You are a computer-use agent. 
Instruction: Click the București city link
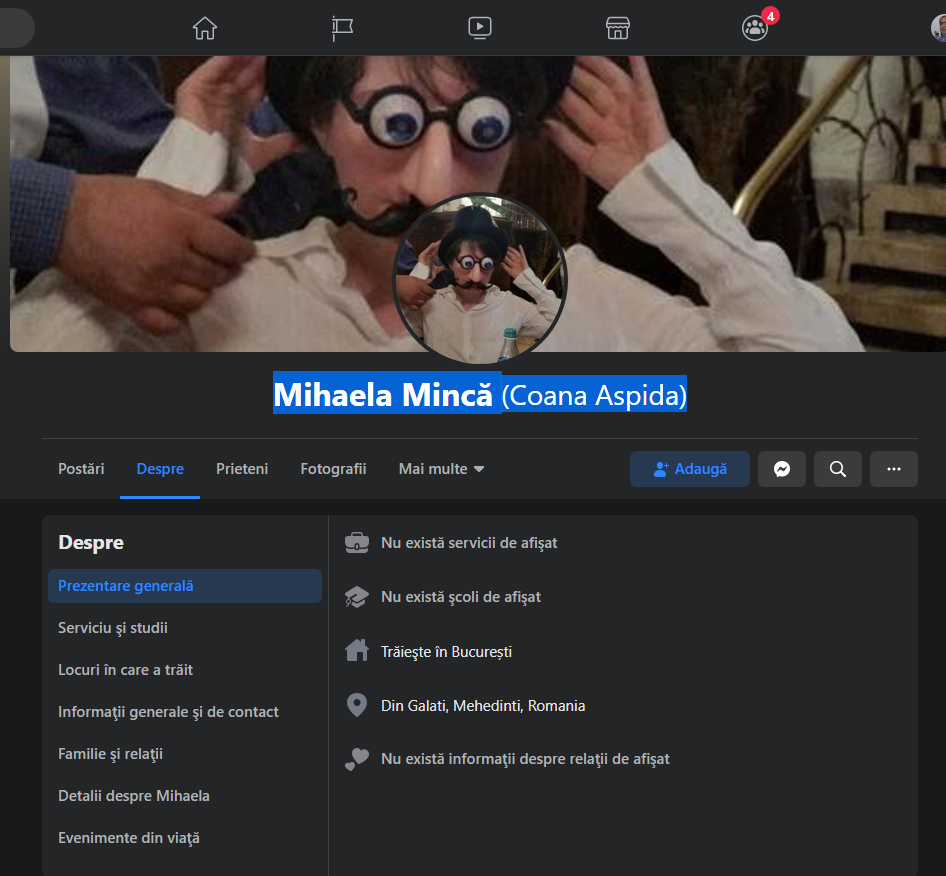point(481,652)
